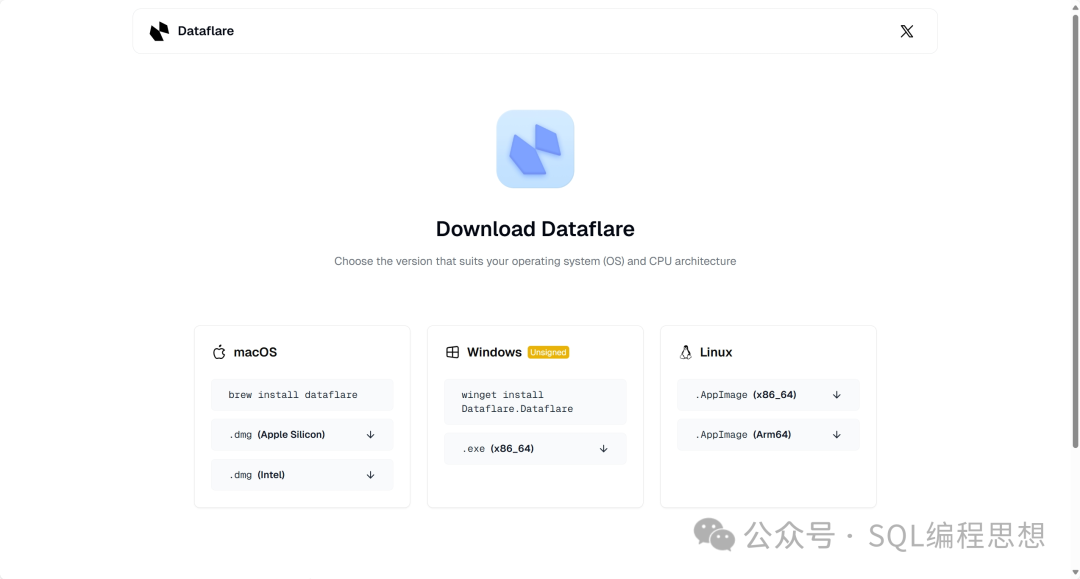This screenshot has width=1080, height=579.
Task: Click the large blue Dataflare app icon
Action: click(x=535, y=149)
